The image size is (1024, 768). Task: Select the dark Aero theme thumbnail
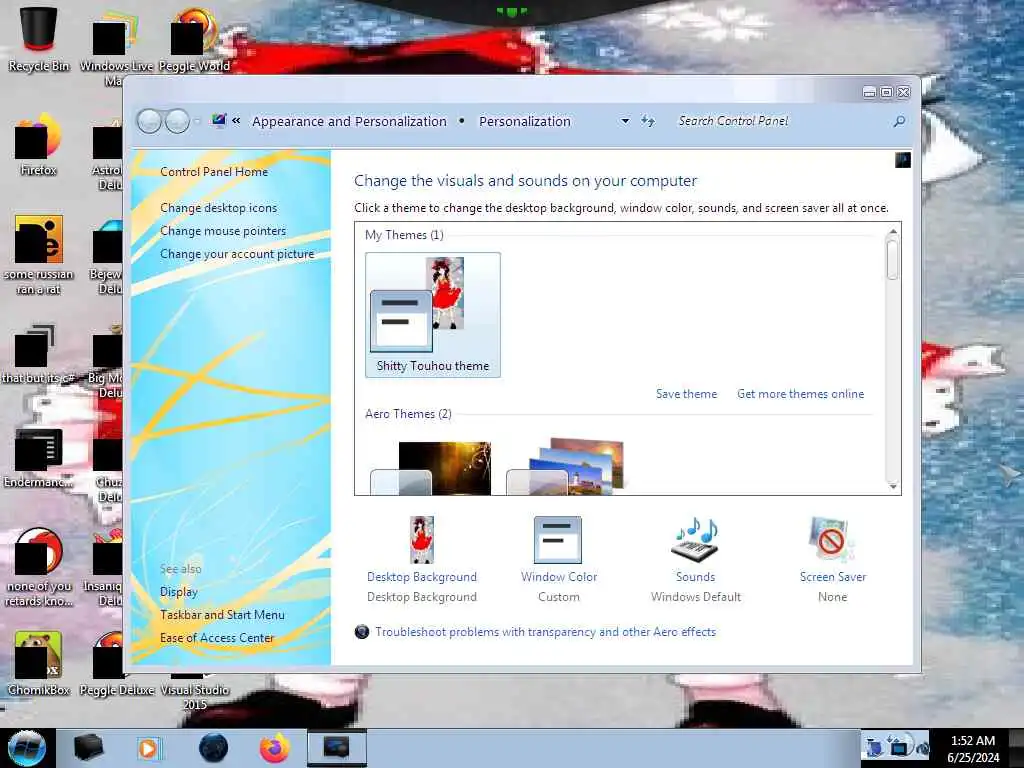click(x=431, y=468)
